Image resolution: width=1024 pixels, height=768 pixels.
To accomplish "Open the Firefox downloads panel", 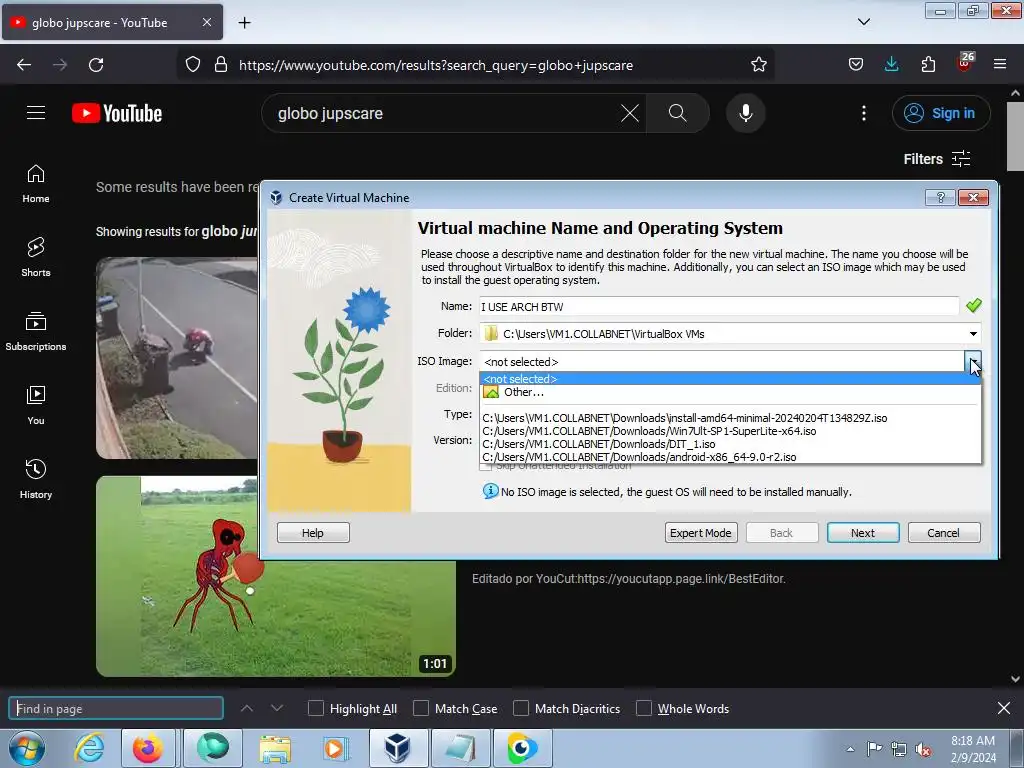I will click(x=891, y=65).
